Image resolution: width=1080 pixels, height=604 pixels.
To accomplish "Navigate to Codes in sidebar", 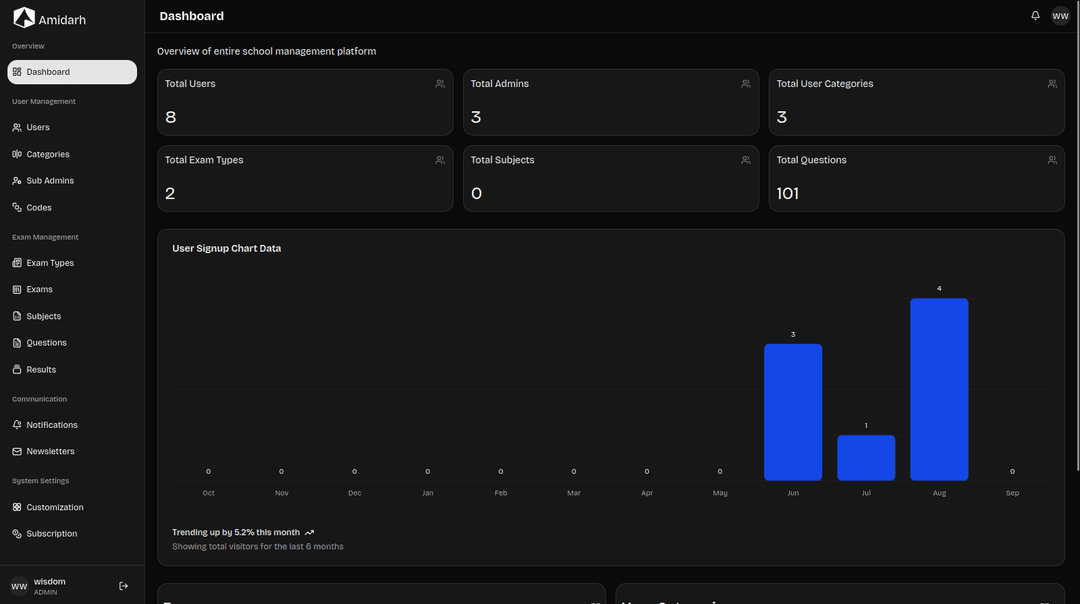I will (x=39, y=208).
